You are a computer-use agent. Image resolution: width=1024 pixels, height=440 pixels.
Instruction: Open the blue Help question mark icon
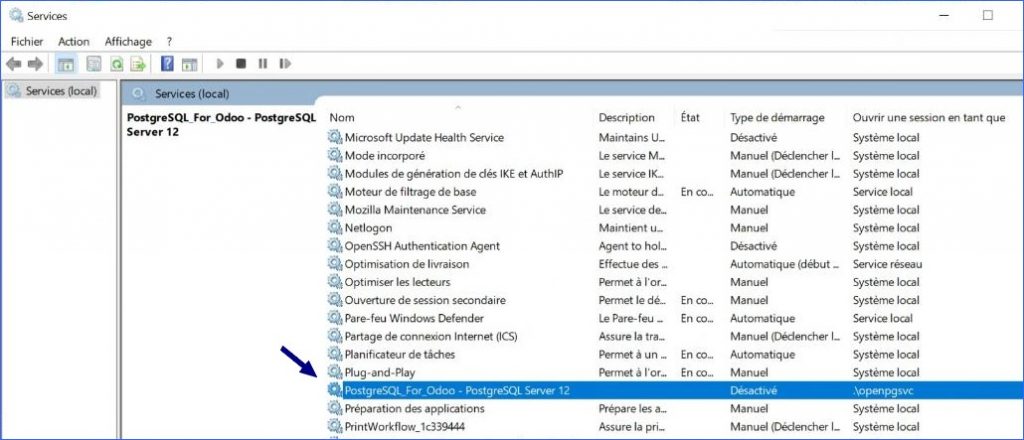click(167, 64)
